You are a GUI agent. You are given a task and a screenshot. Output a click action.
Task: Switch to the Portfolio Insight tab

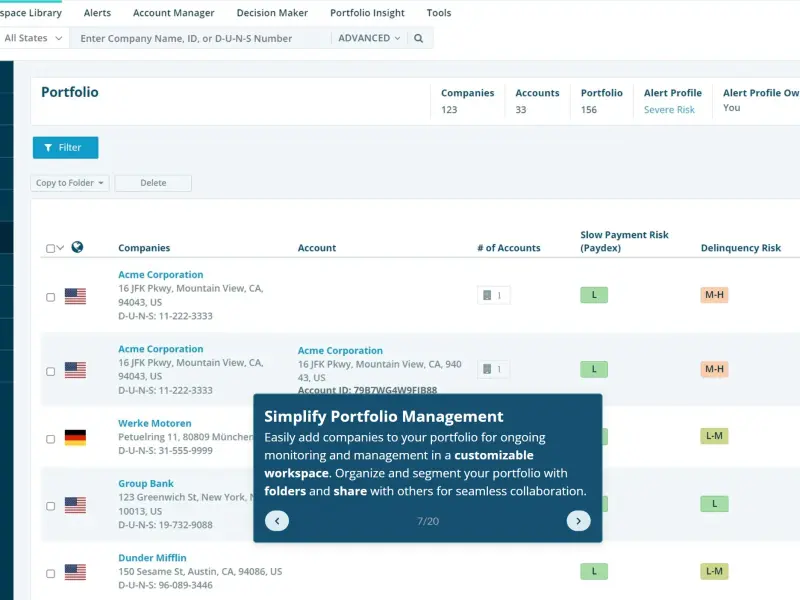point(367,13)
